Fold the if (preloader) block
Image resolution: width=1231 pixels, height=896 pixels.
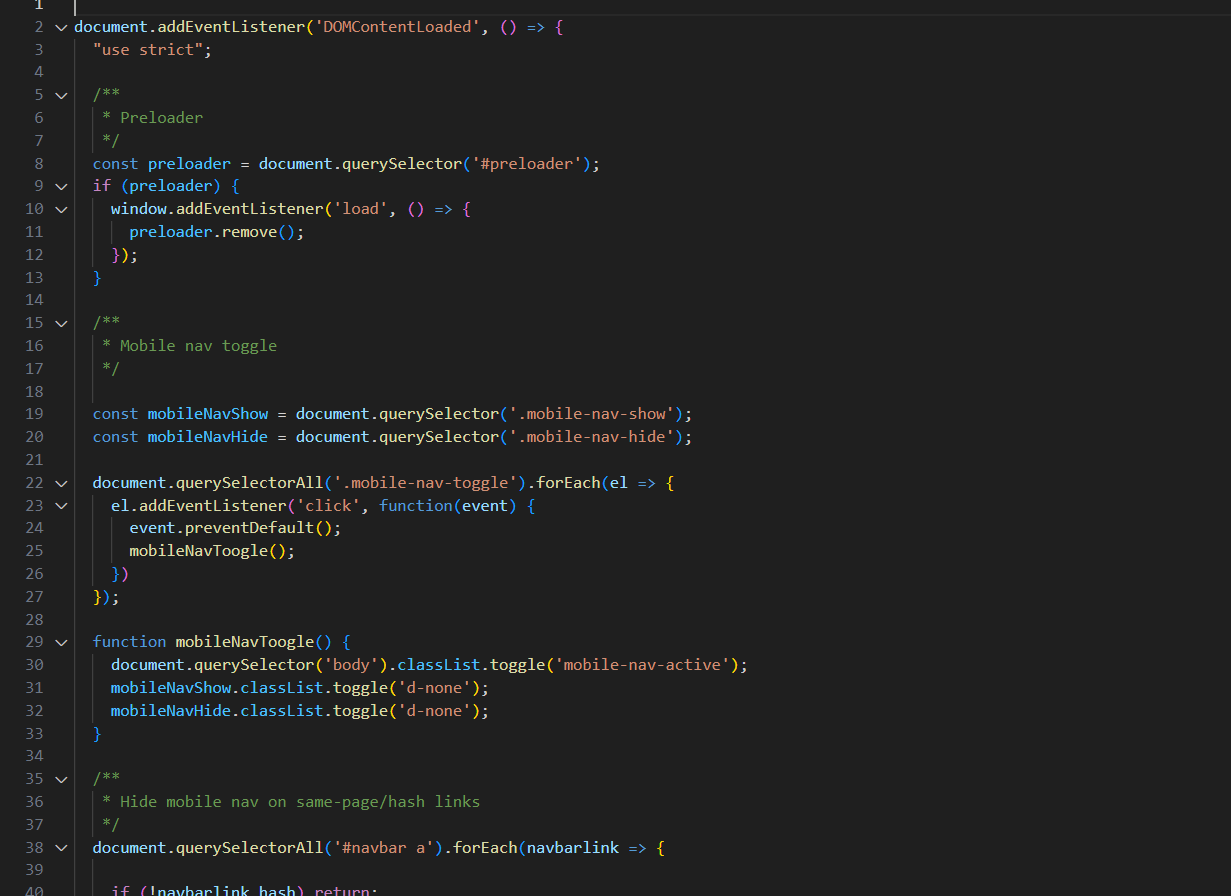coord(61,186)
